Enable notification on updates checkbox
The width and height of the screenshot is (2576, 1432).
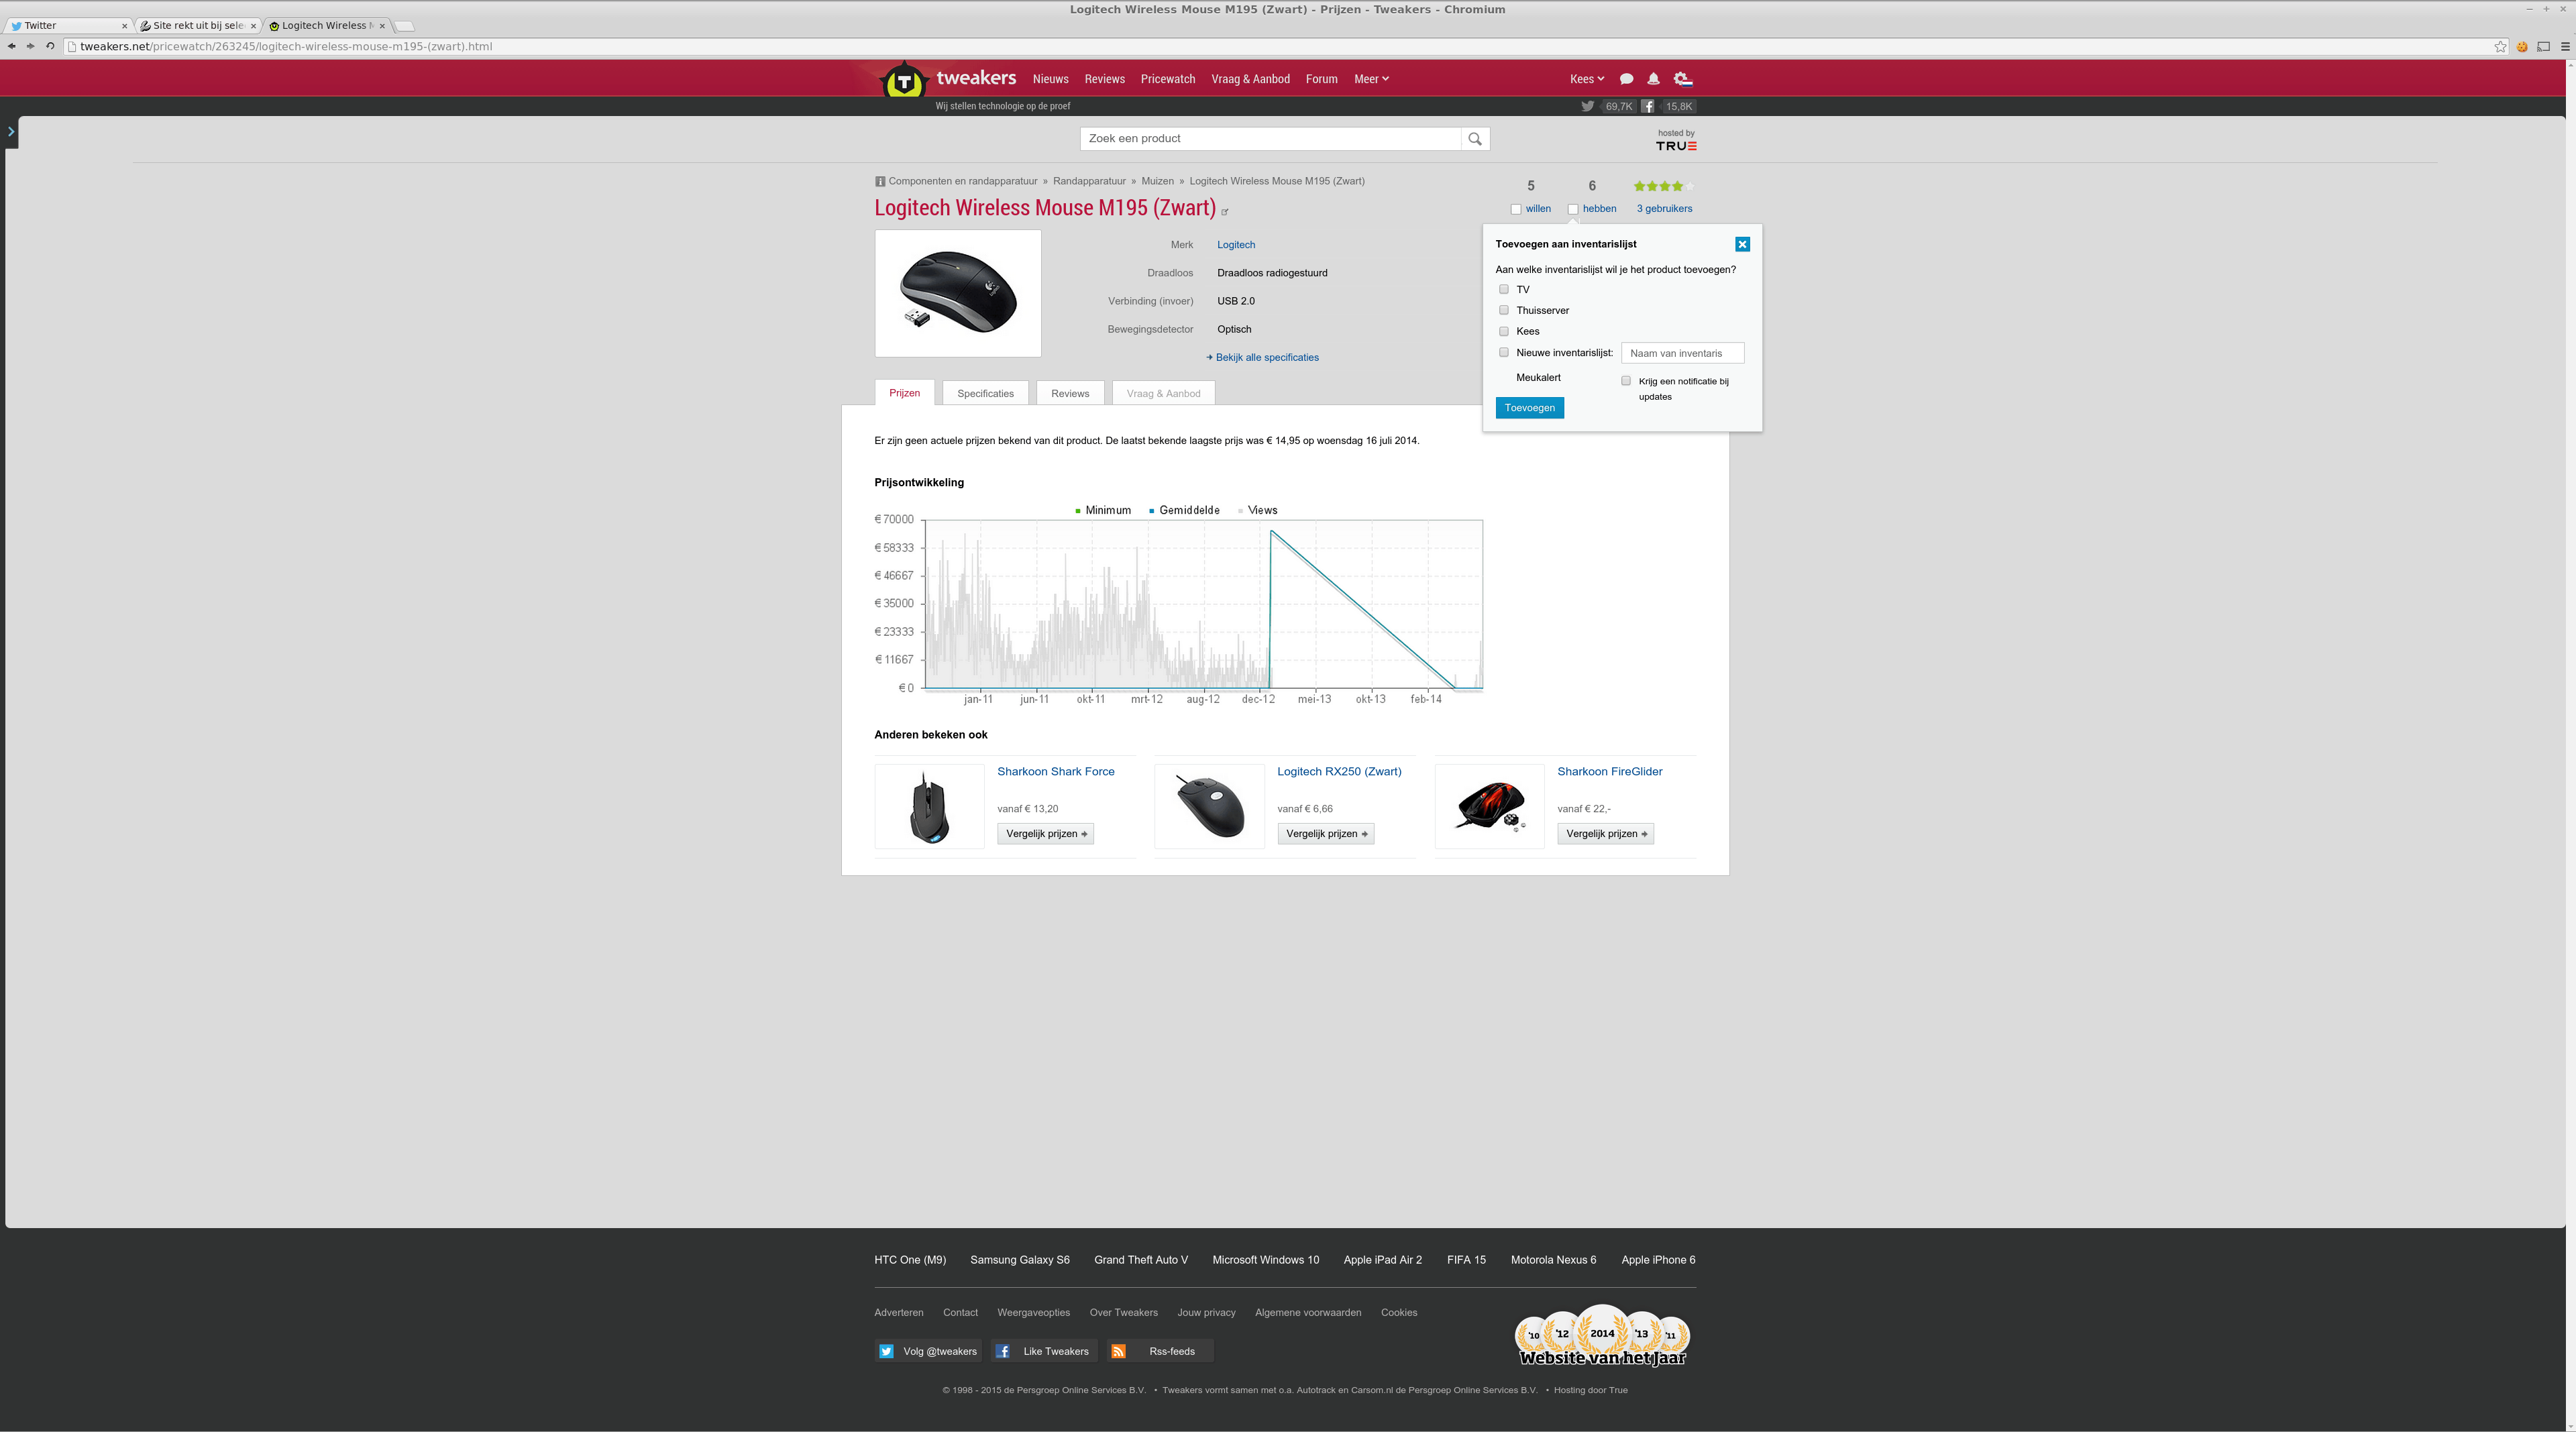point(1626,381)
